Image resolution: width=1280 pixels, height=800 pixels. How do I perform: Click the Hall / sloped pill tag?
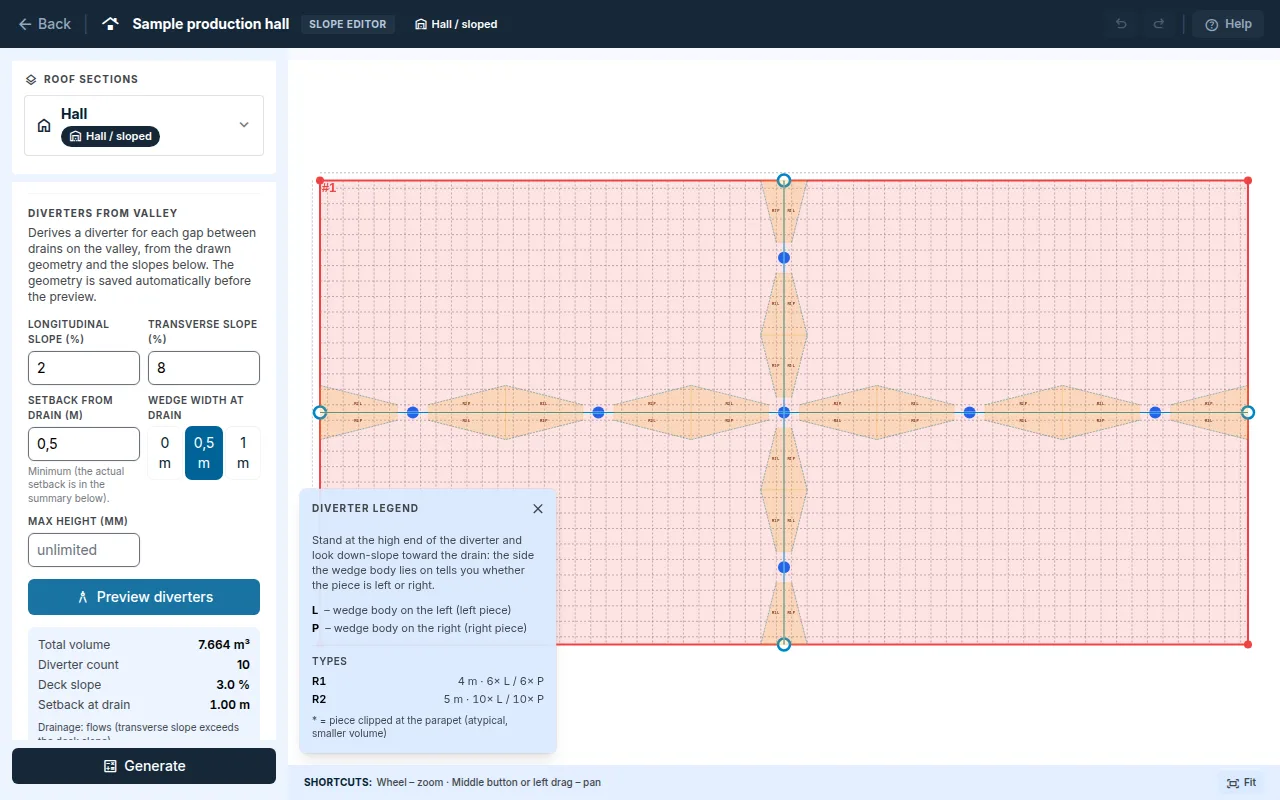(x=110, y=136)
